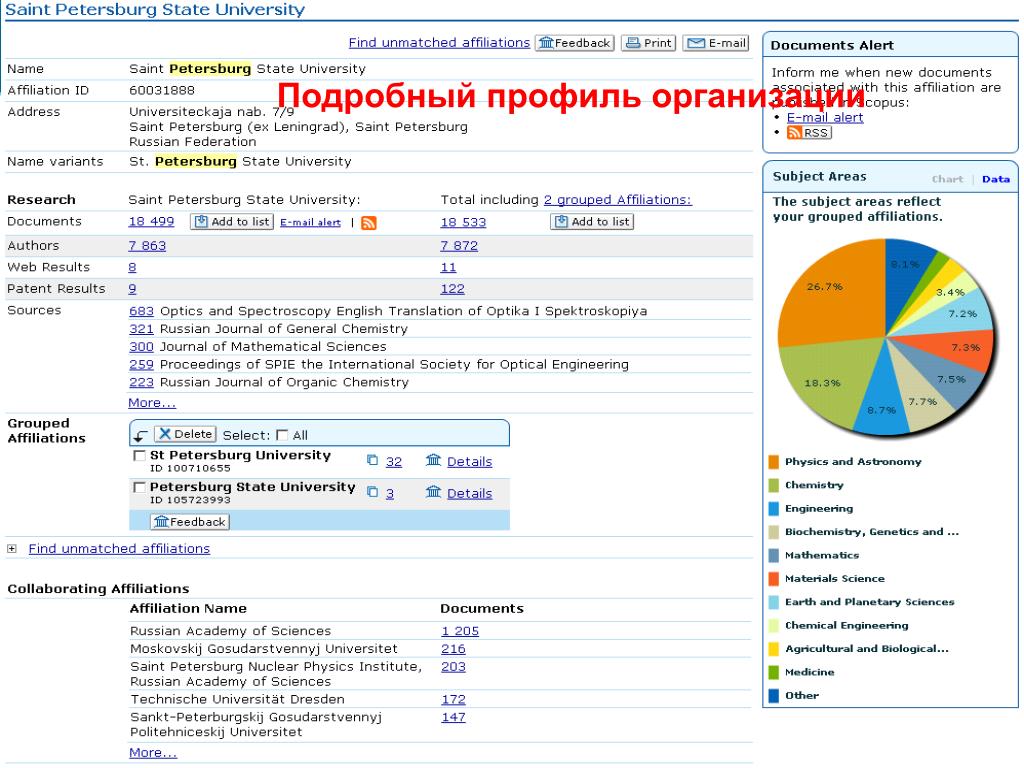The width and height of the screenshot is (1024, 768).
Task: Check the Petersburg State University checkbox
Action: pos(139,487)
